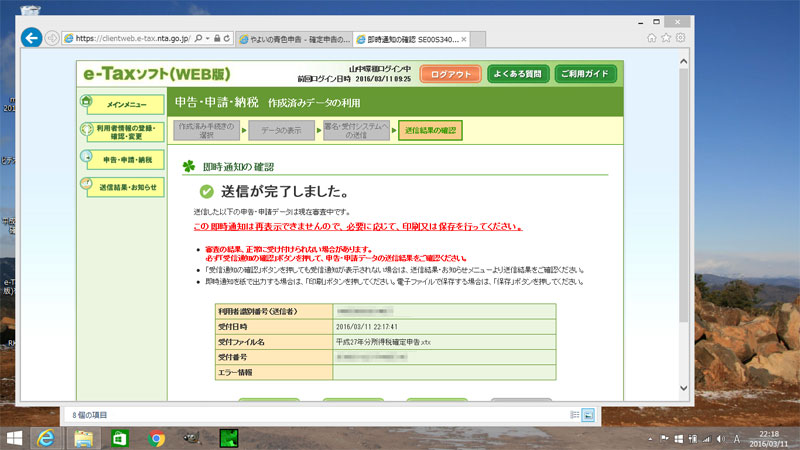Switch to the やよいの青色申告 tab
This screenshot has width=800, height=450.
click(295, 39)
